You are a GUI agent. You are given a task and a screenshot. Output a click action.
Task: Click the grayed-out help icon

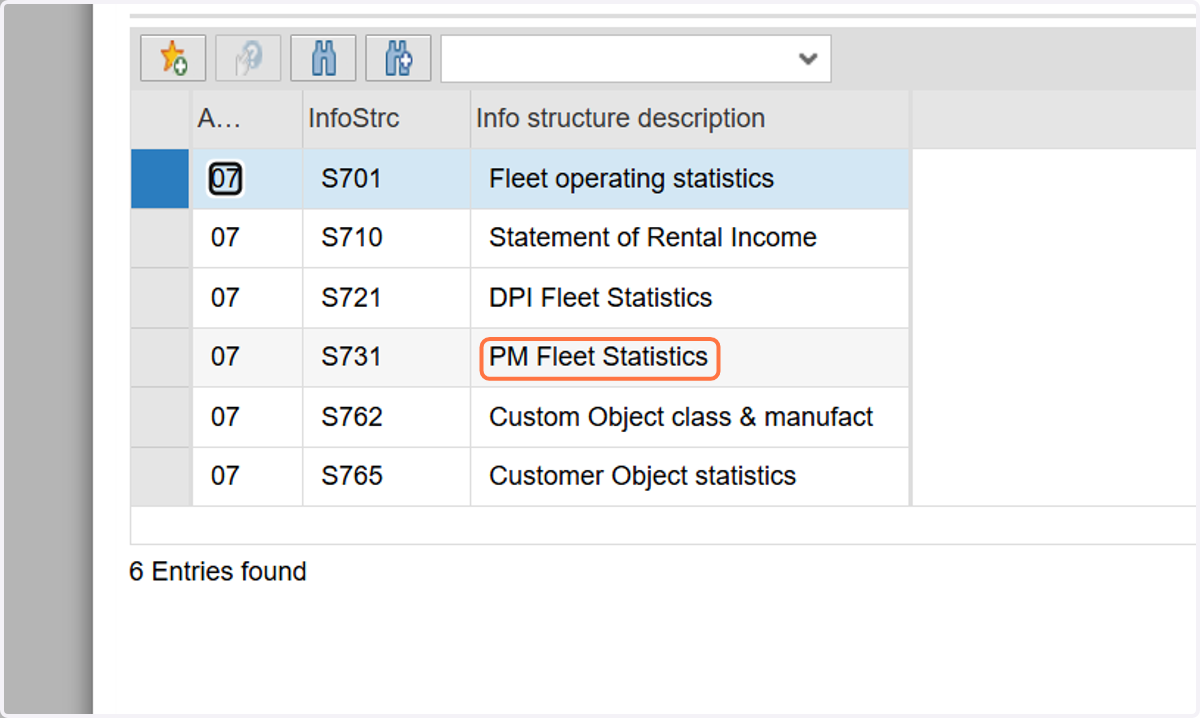pyautogui.click(x=248, y=58)
